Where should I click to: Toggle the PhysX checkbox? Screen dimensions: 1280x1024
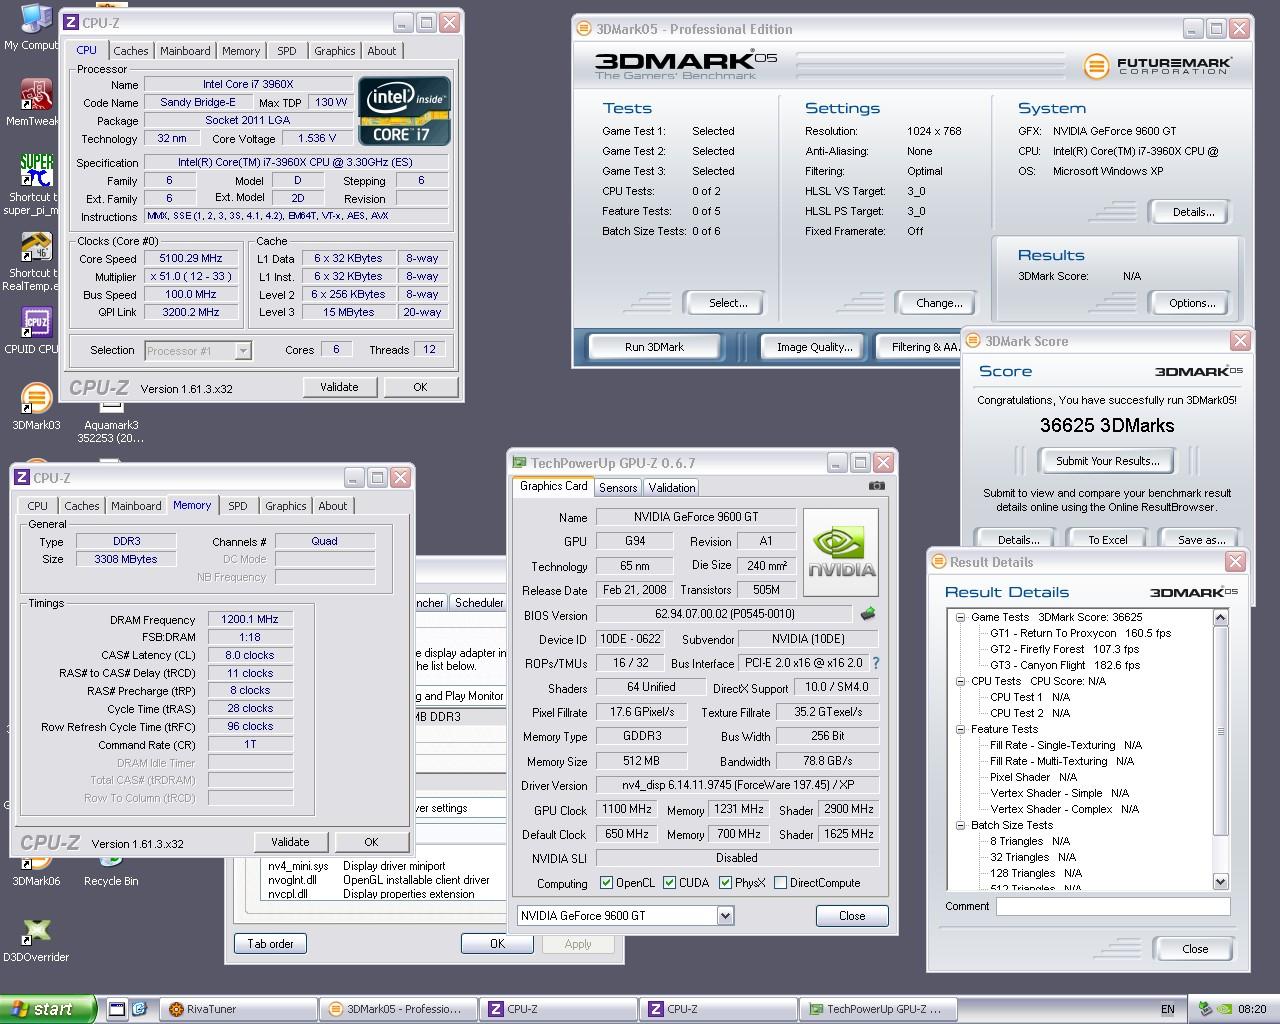tap(725, 883)
